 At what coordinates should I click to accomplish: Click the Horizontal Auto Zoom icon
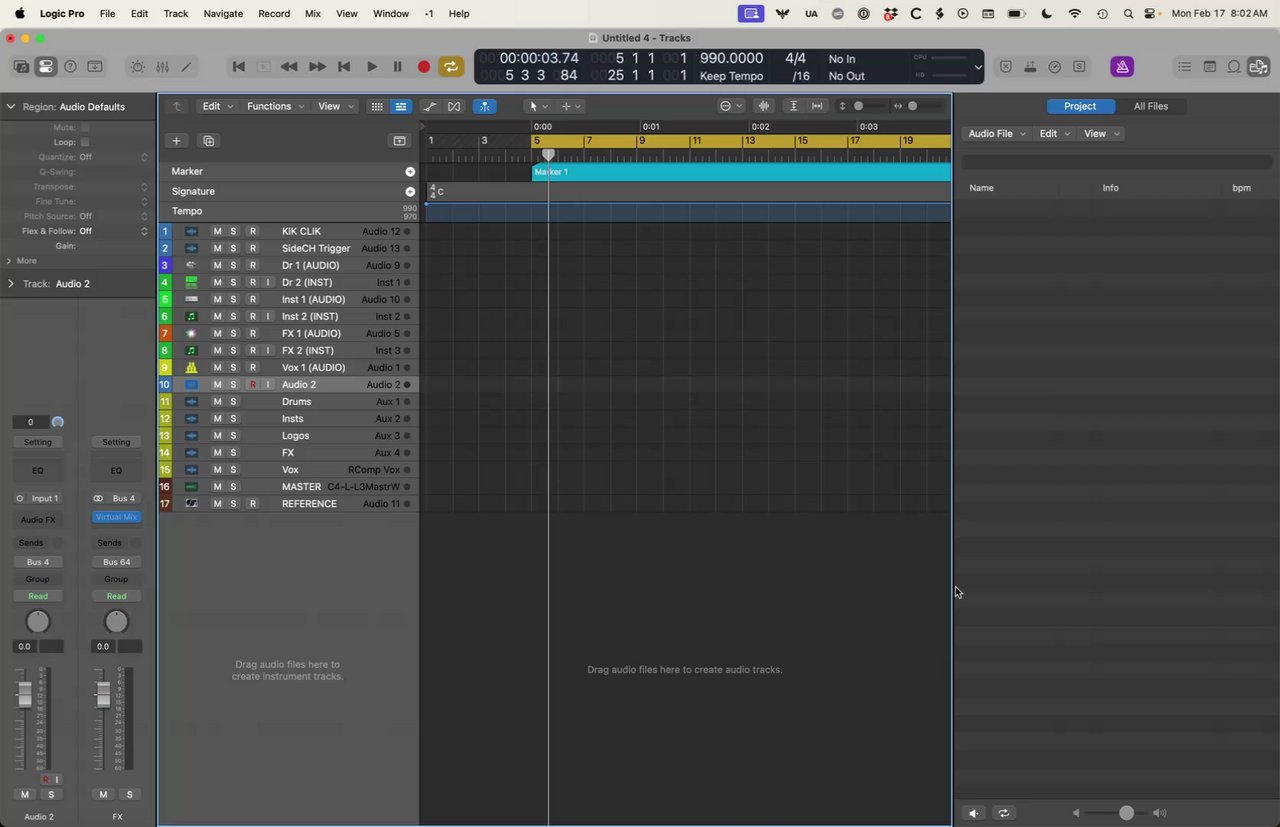817,106
